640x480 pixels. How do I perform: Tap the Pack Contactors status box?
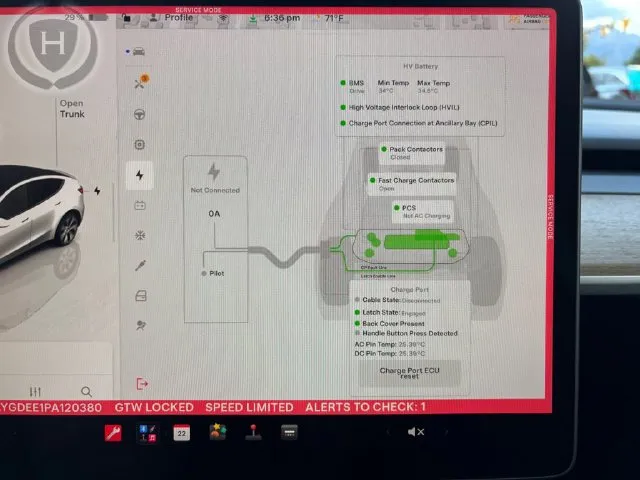pos(412,153)
